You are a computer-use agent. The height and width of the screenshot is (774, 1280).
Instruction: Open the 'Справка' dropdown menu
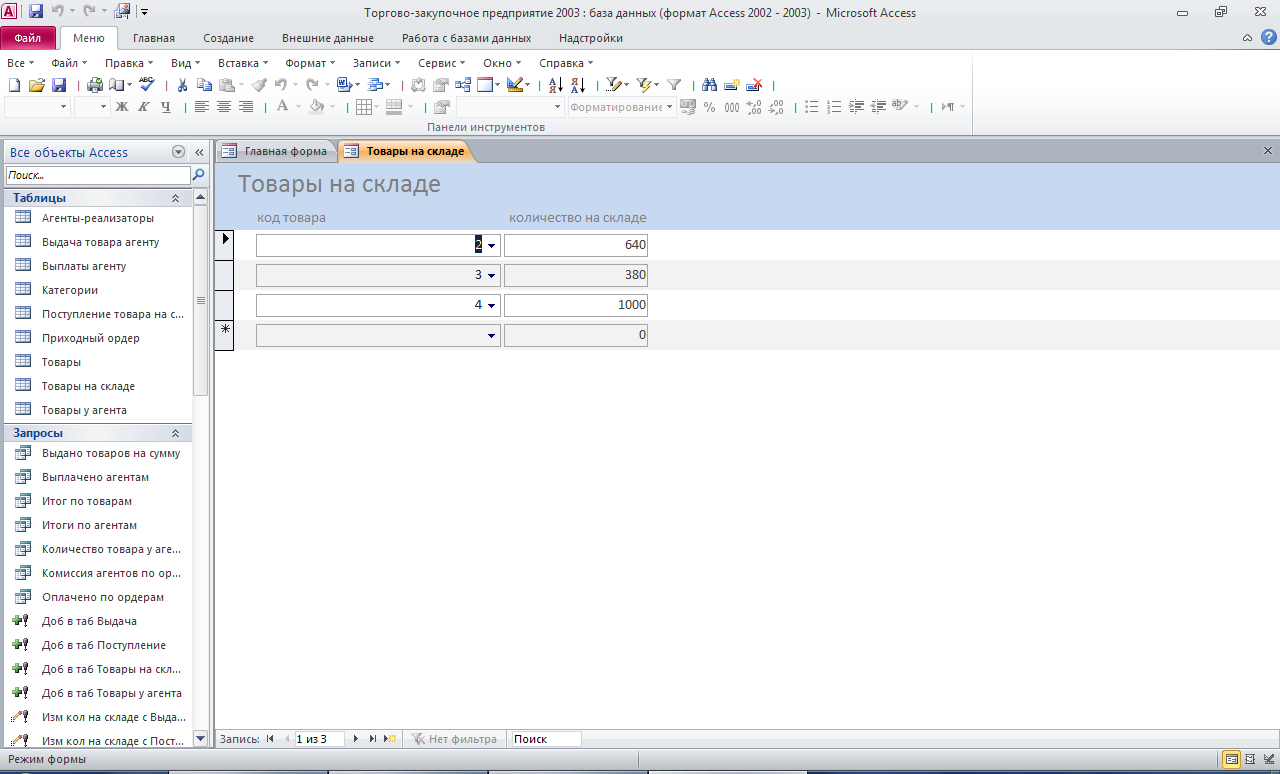[566, 63]
